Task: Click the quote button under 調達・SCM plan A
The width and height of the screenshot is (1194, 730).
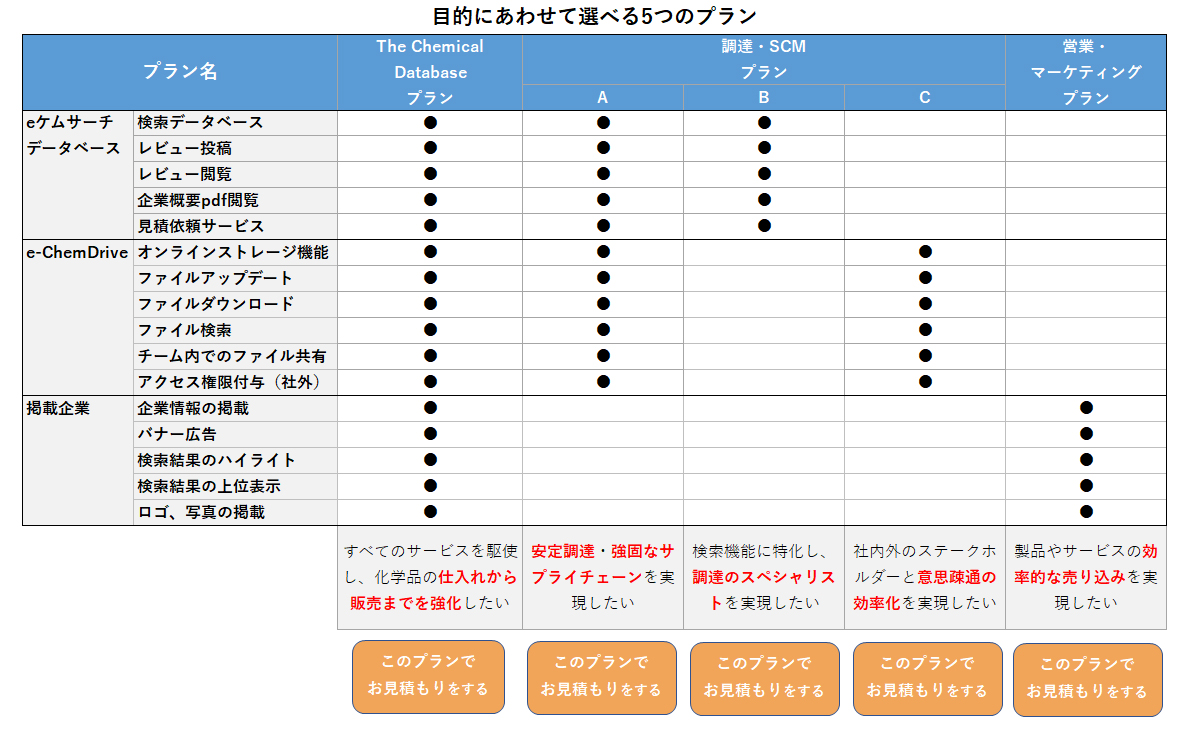Action: point(602,677)
